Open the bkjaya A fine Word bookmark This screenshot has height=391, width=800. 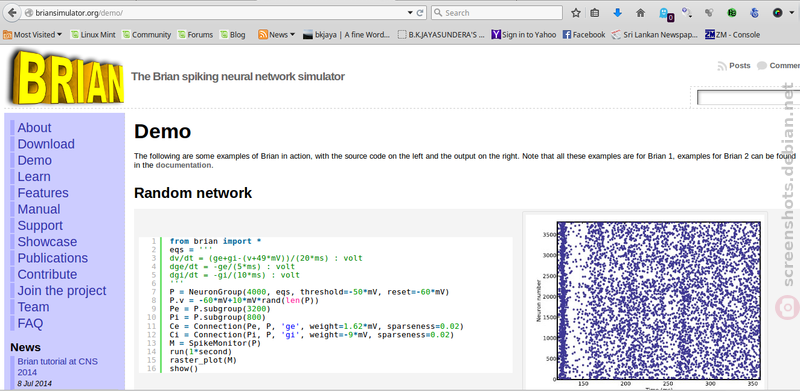pos(346,35)
